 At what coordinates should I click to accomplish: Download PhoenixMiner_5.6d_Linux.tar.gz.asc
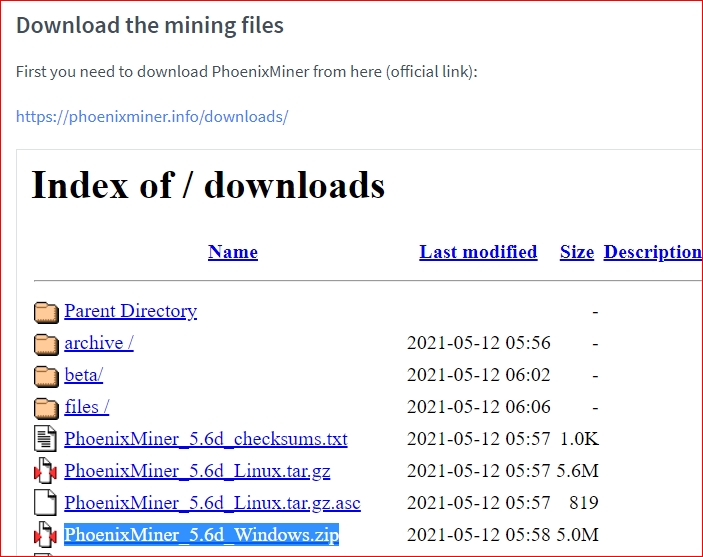tap(212, 503)
